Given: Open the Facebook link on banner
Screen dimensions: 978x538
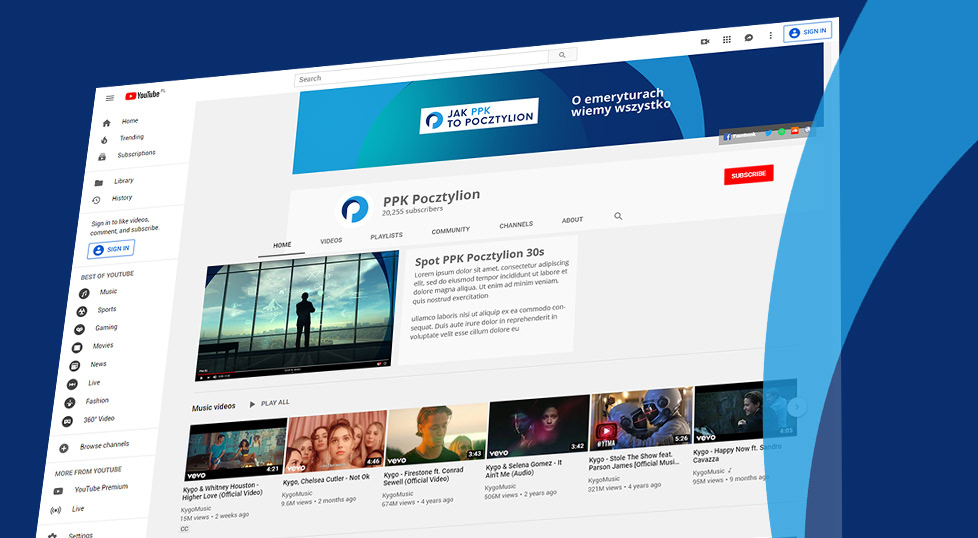Looking at the screenshot, I should 740,135.
